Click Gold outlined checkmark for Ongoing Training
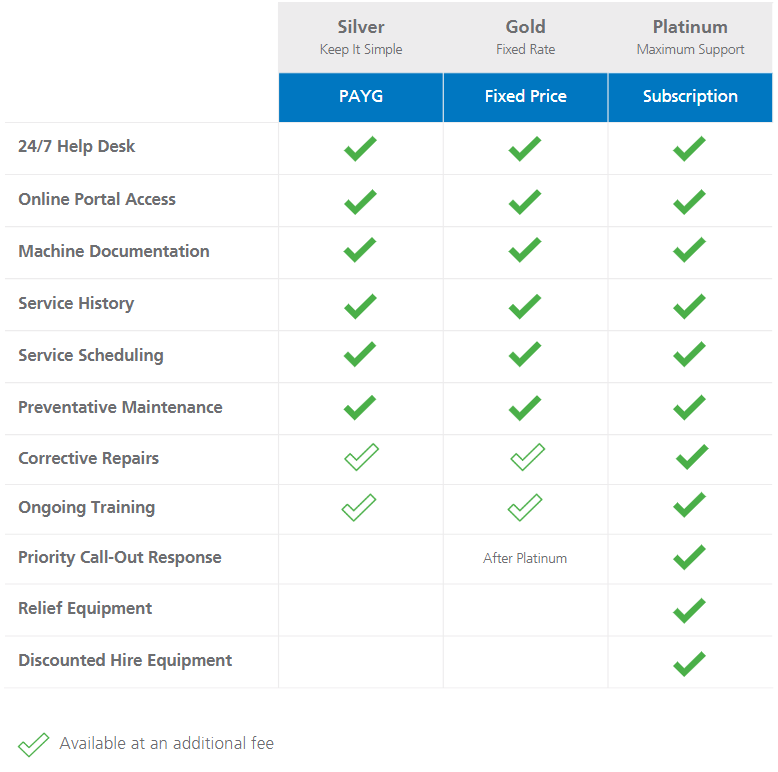 (525, 508)
